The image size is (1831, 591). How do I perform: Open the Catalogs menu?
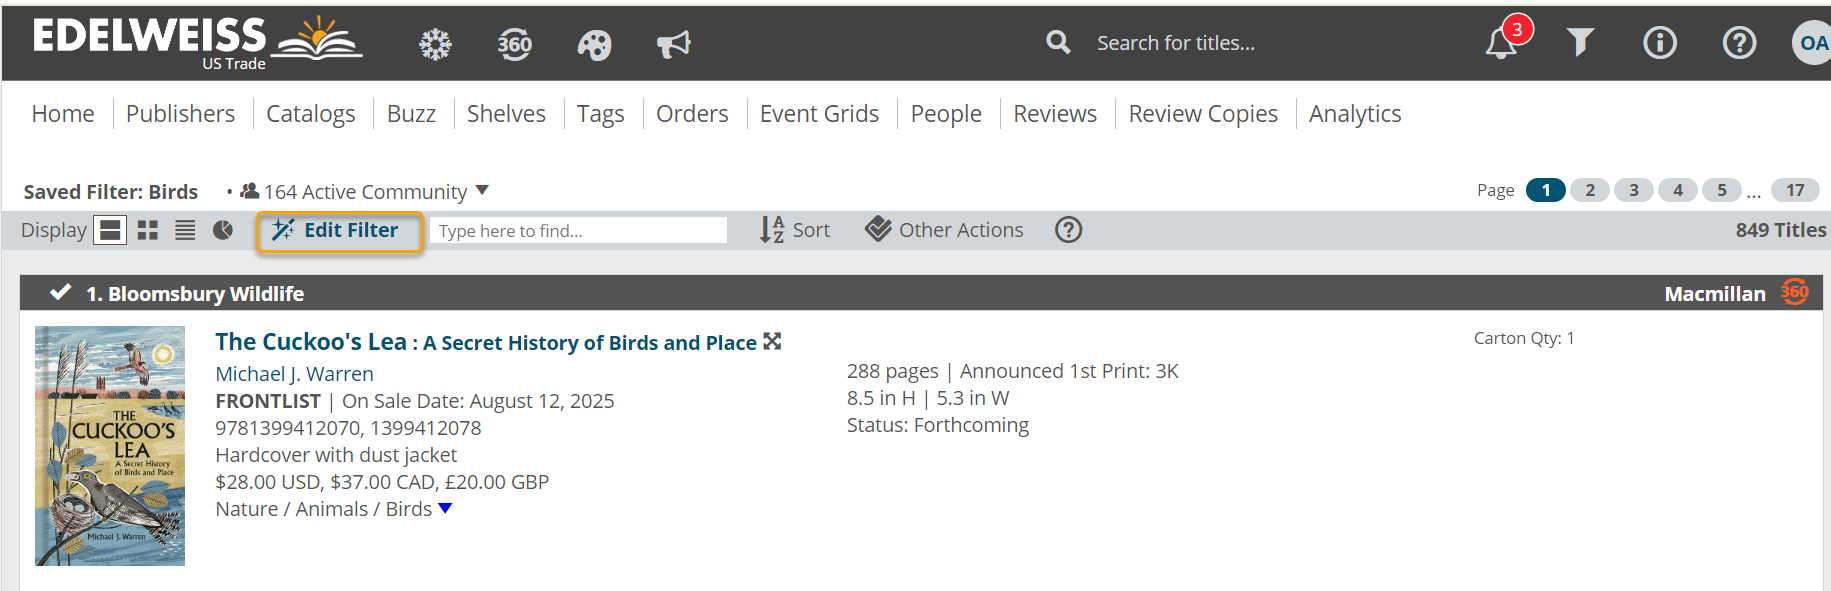(311, 114)
